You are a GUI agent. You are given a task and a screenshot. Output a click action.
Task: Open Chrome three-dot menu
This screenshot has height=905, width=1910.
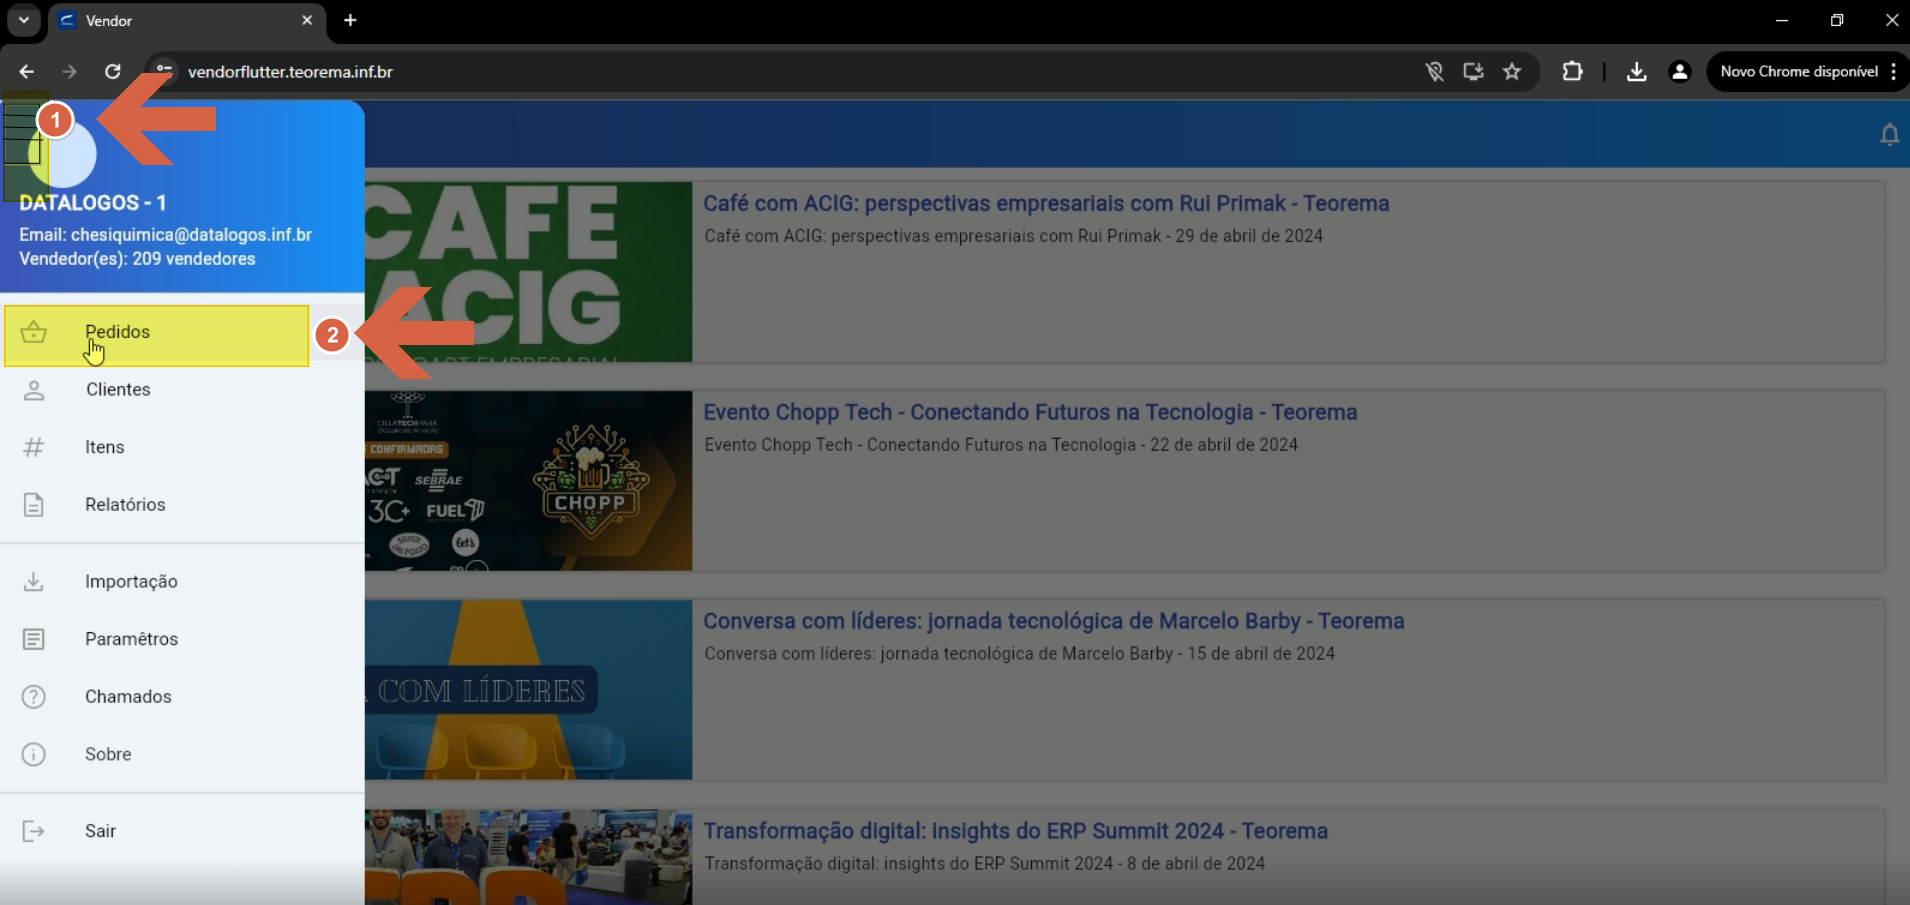(x=1894, y=72)
